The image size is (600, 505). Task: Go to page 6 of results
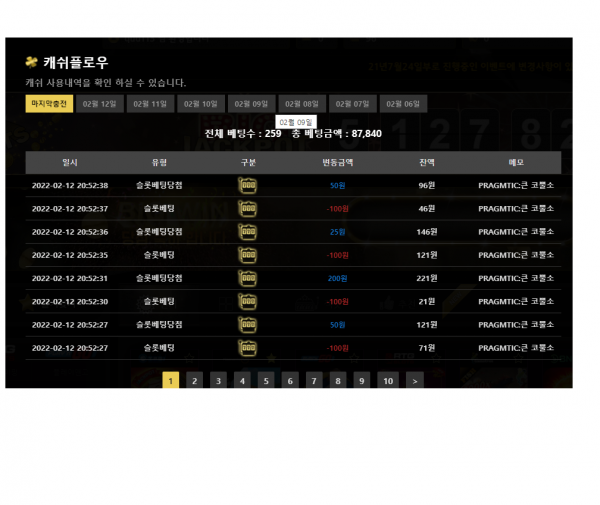290,380
